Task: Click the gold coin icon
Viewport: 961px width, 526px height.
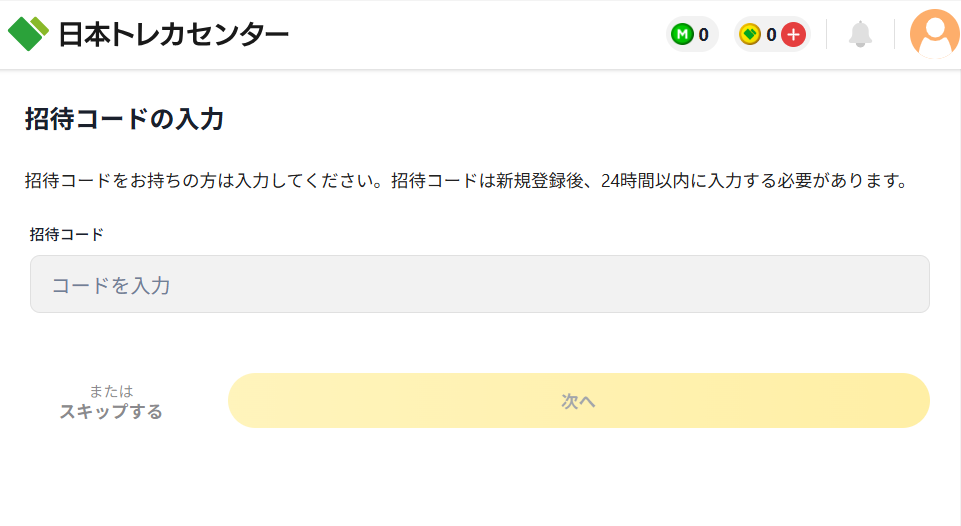Action: (x=750, y=35)
